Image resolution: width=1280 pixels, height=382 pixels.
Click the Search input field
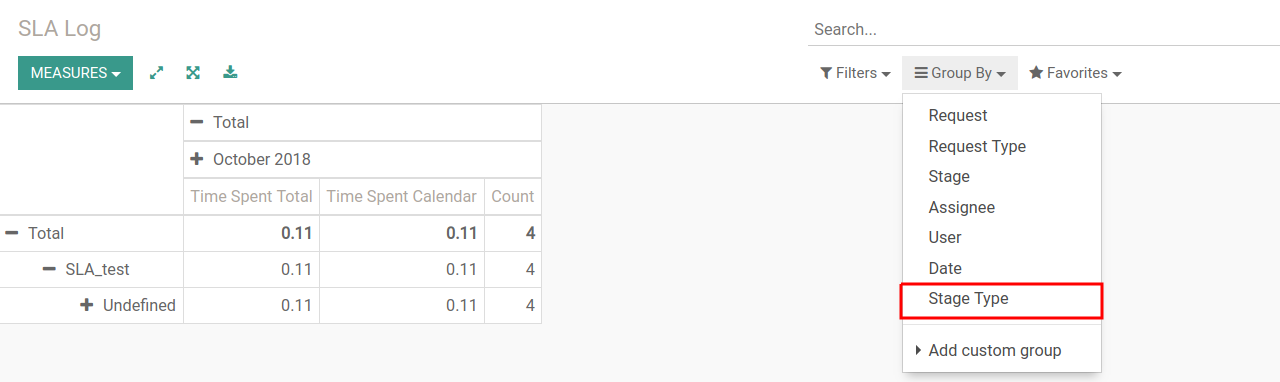[1043, 30]
